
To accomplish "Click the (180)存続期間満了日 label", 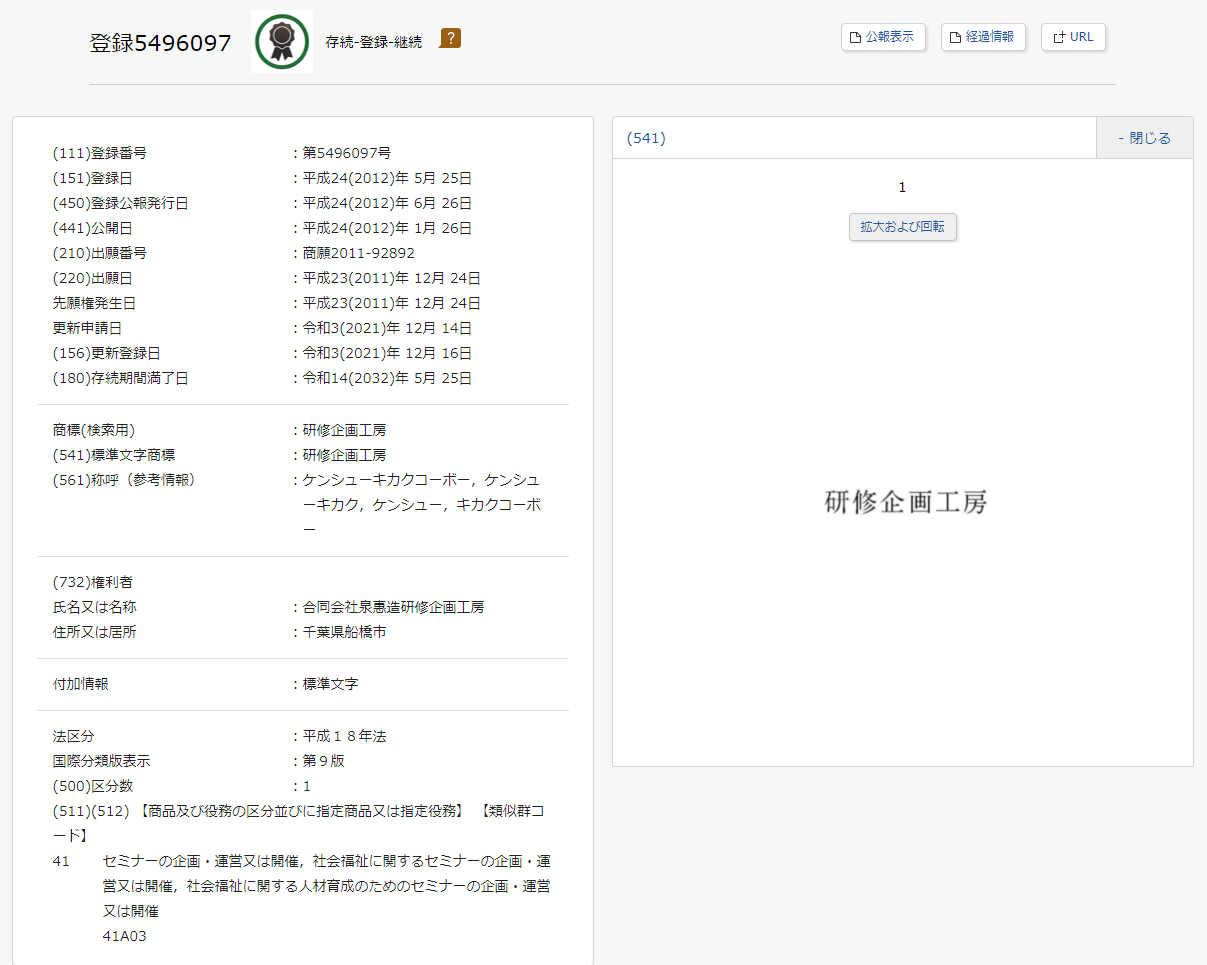I will 120,378.
